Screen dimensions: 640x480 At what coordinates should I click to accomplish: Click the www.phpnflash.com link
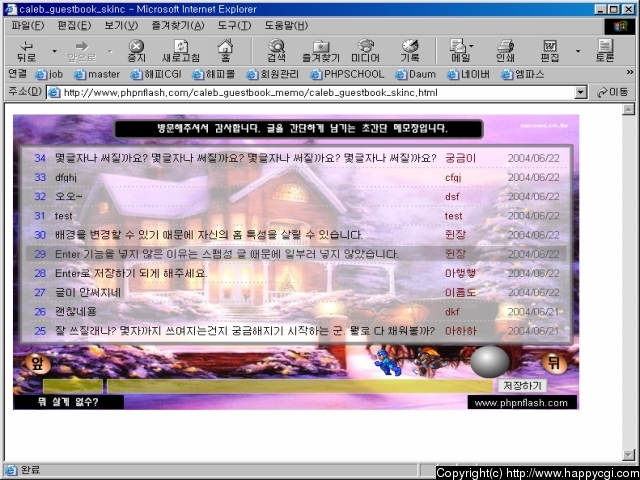521,403
